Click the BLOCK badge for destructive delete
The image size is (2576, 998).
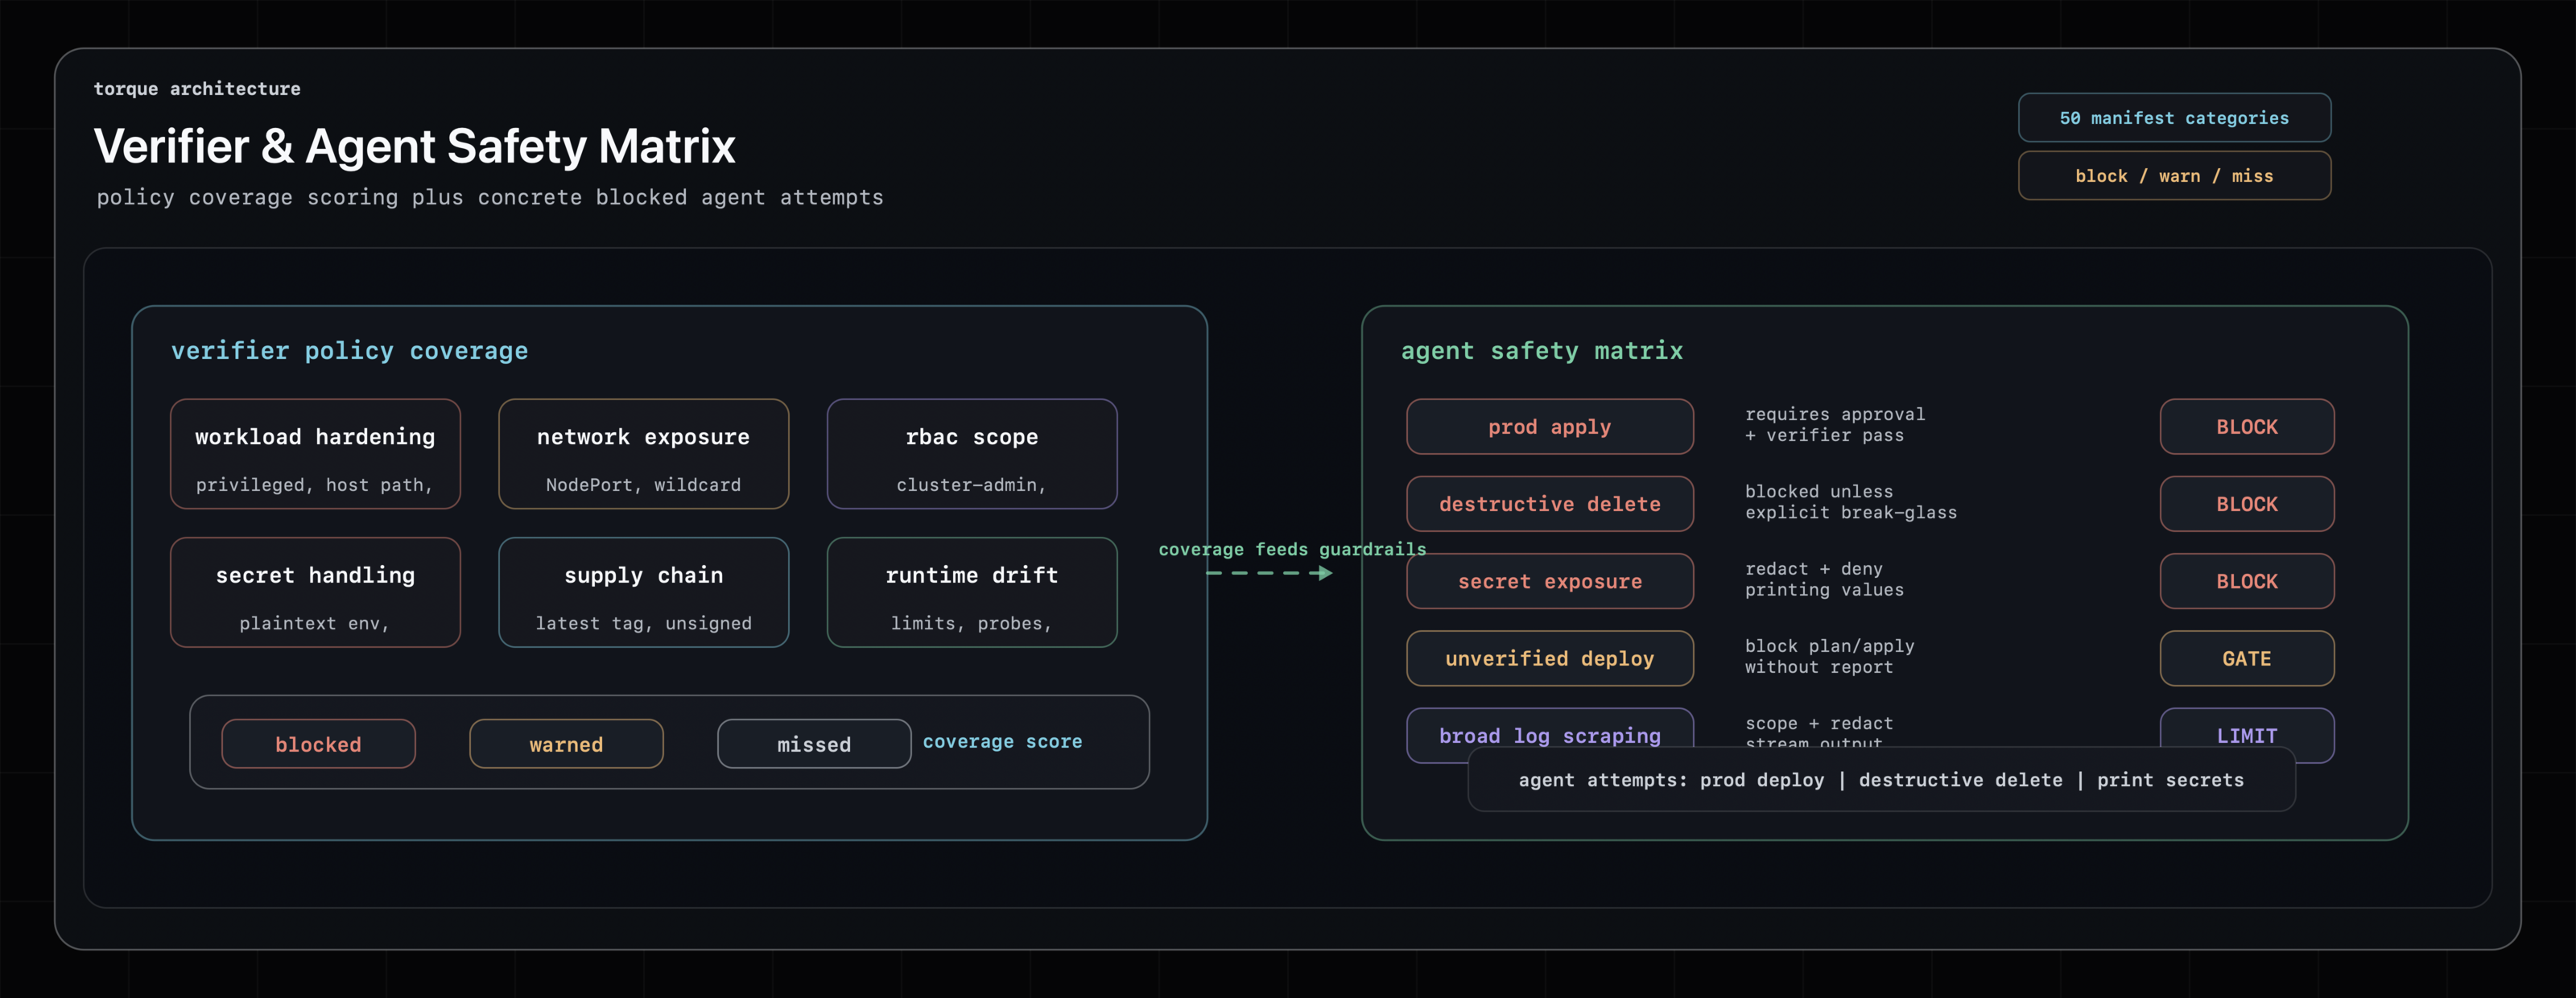[x=2246, y=504]
